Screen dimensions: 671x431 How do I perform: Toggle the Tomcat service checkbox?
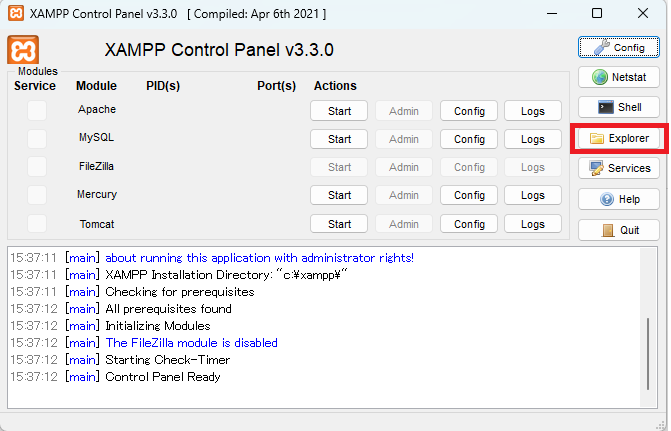[x=37, y=224]
